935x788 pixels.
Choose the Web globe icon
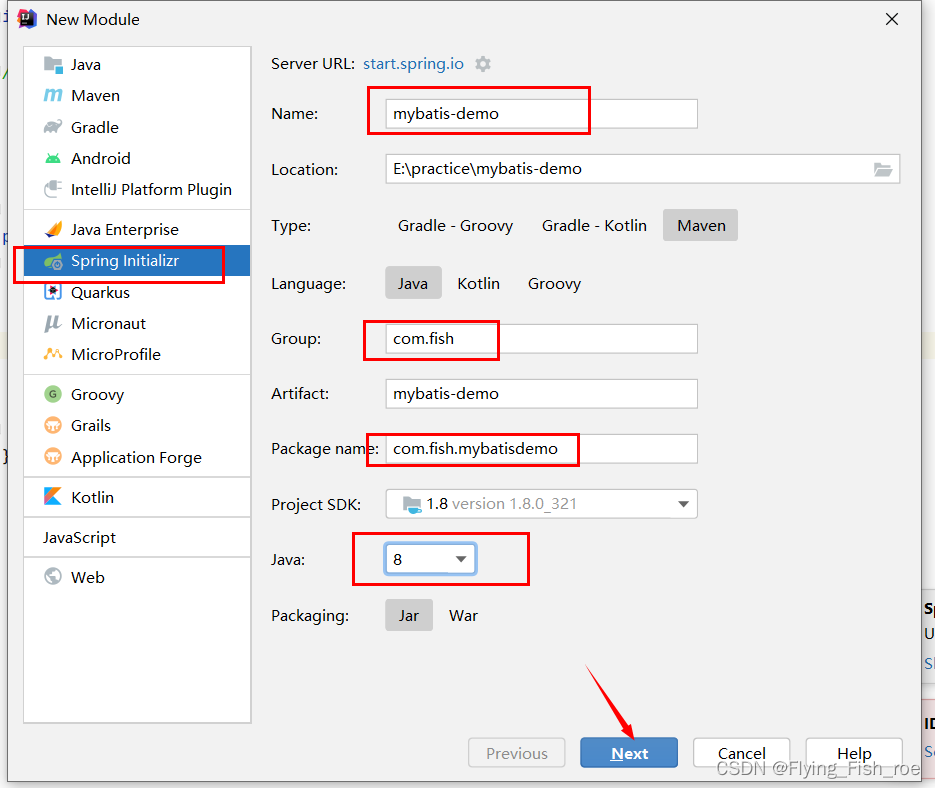53,576
